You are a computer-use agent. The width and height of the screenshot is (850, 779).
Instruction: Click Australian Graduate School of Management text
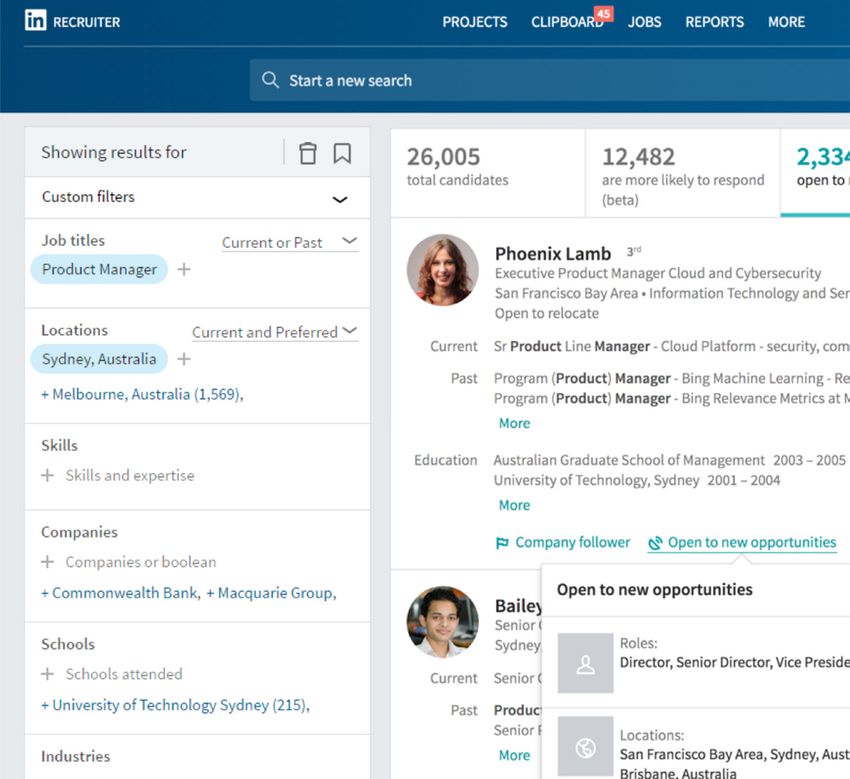point(629,460)
